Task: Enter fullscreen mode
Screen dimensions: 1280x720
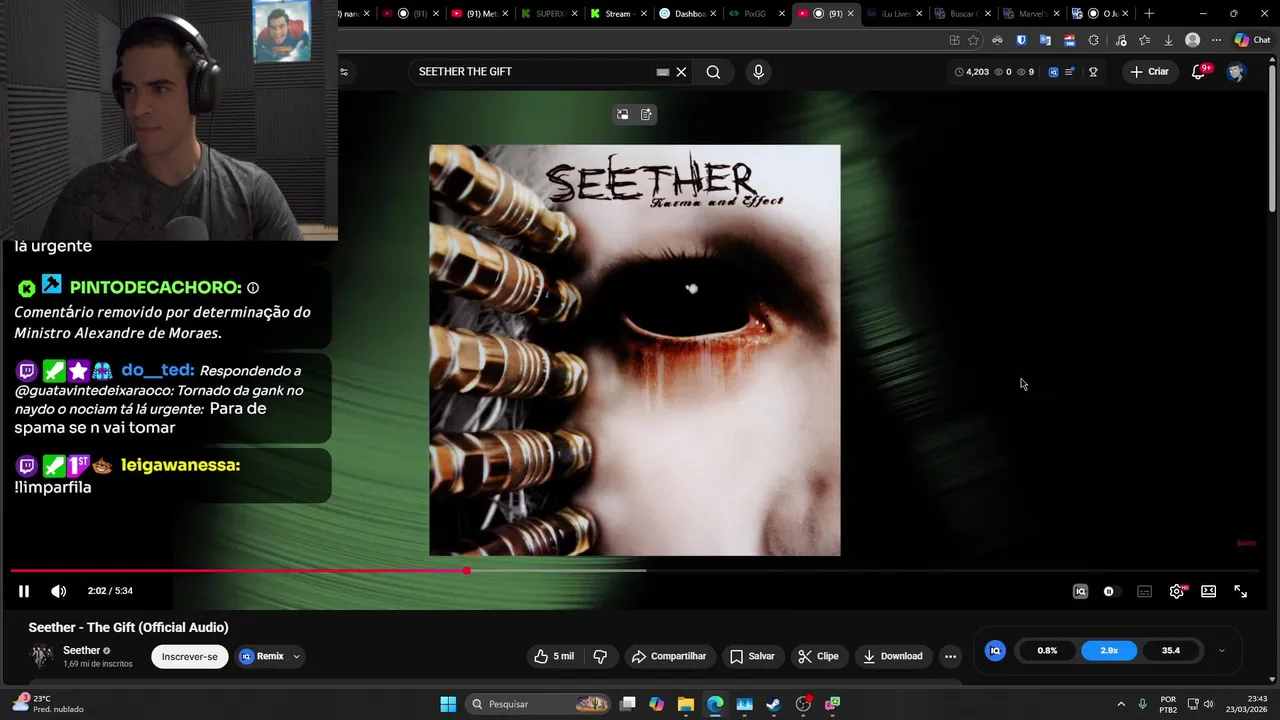Action: click(x=1241, y=591)
